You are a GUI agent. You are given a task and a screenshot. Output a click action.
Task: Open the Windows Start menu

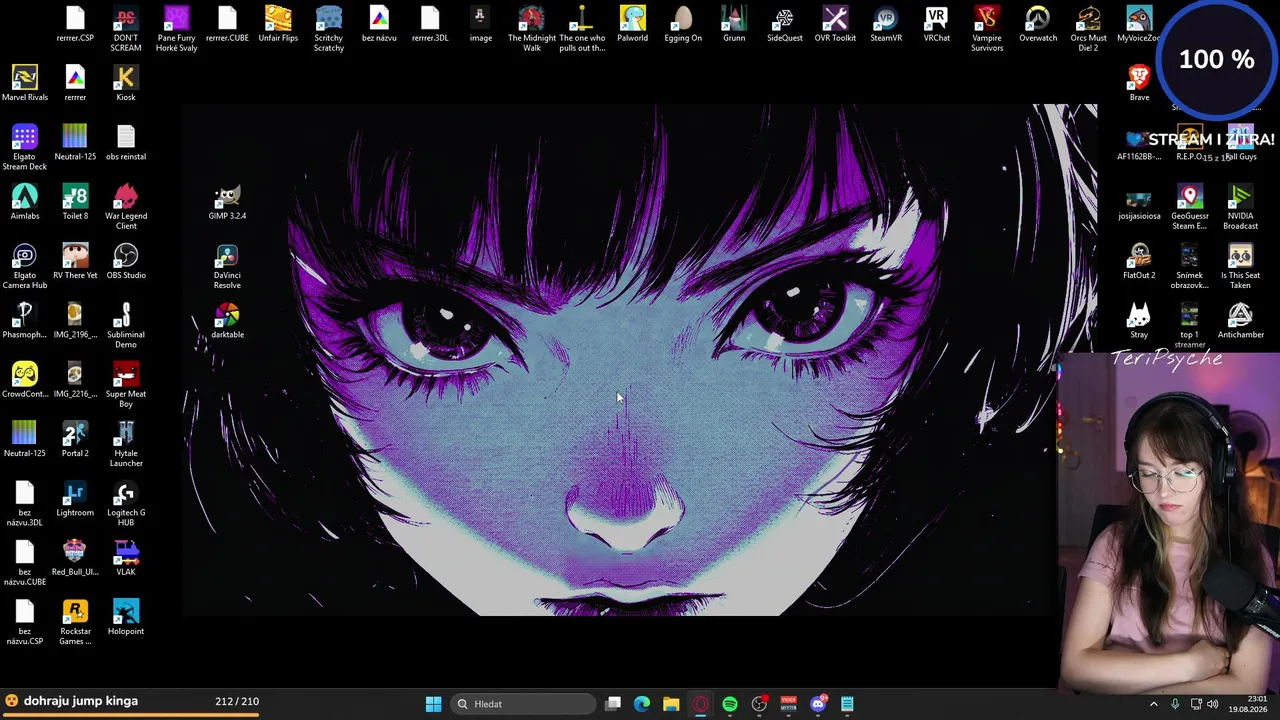tap(433, 704)
